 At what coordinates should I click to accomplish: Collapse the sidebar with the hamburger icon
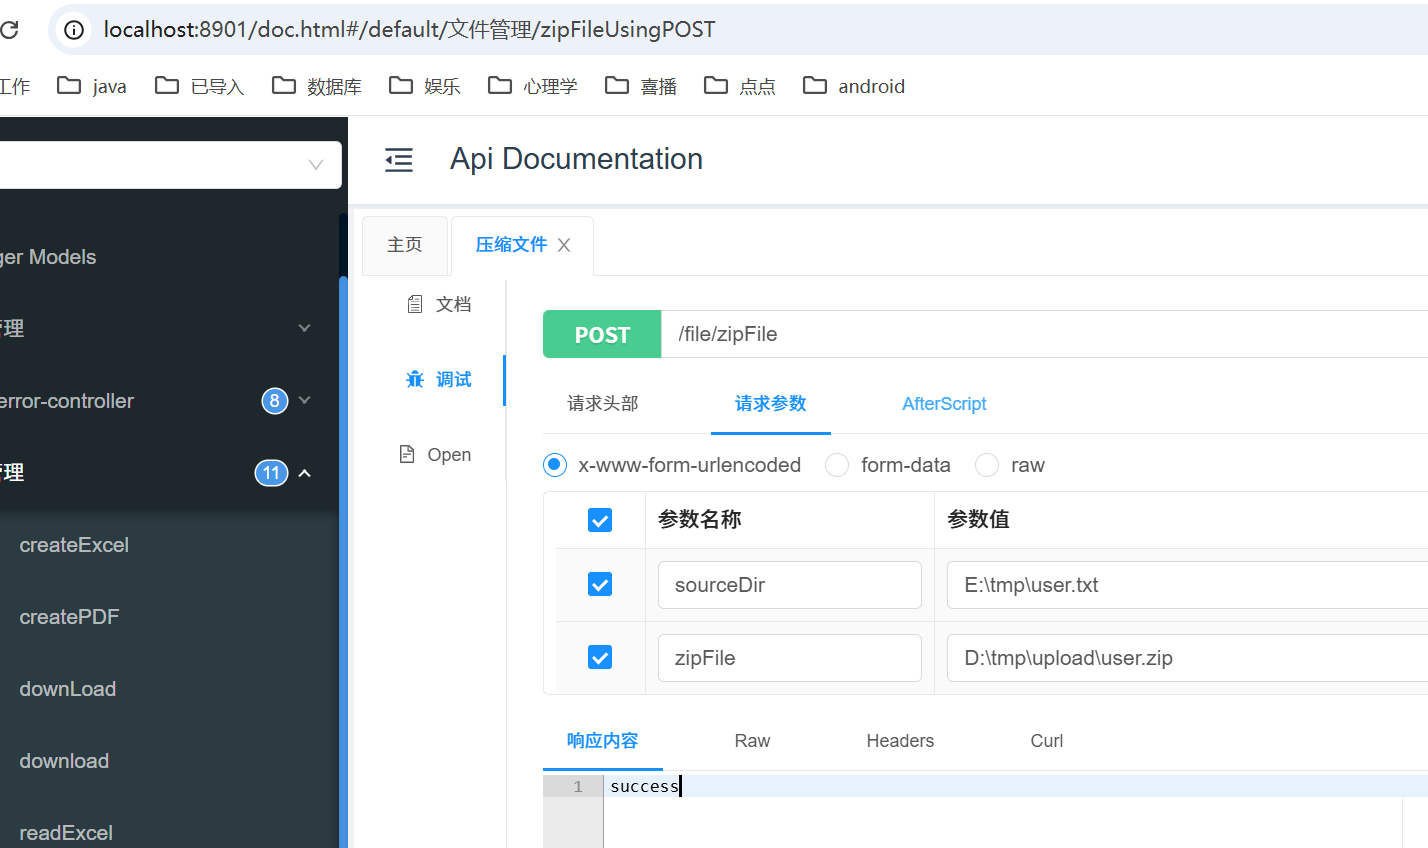399,160
